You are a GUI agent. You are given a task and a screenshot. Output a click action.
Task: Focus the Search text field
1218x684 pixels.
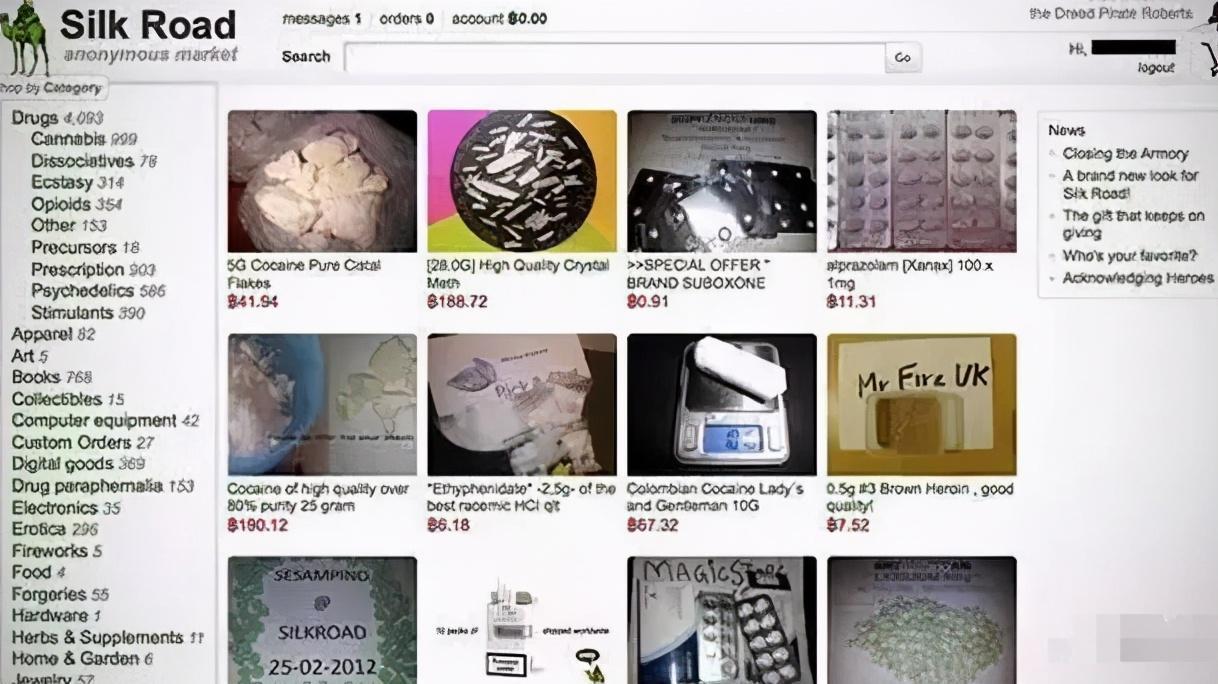pos(615,58)
